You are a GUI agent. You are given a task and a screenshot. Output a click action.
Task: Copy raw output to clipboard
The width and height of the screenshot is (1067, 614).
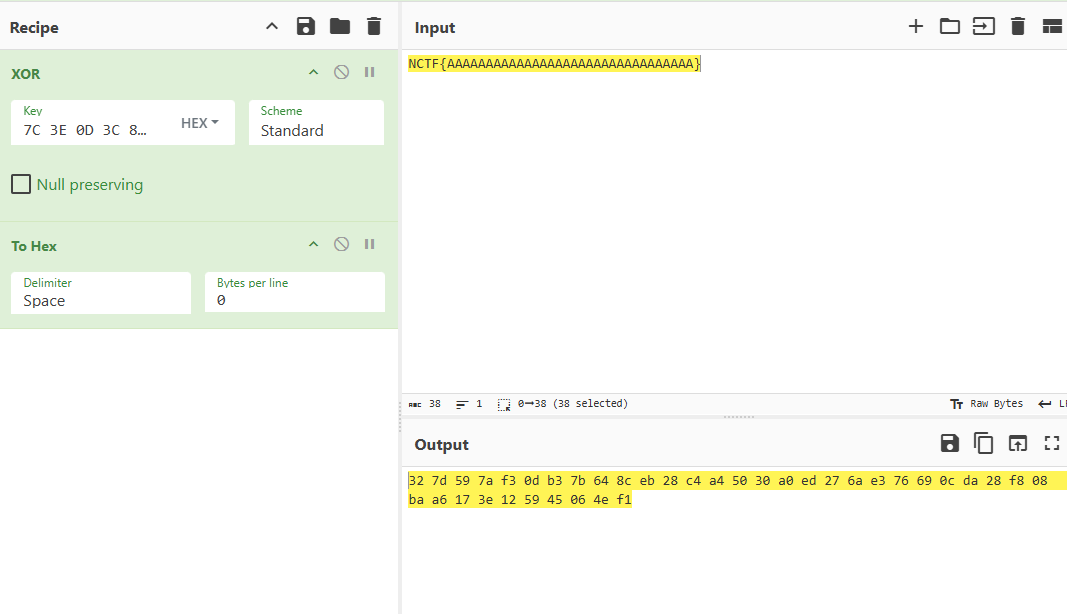click(984, 444)
